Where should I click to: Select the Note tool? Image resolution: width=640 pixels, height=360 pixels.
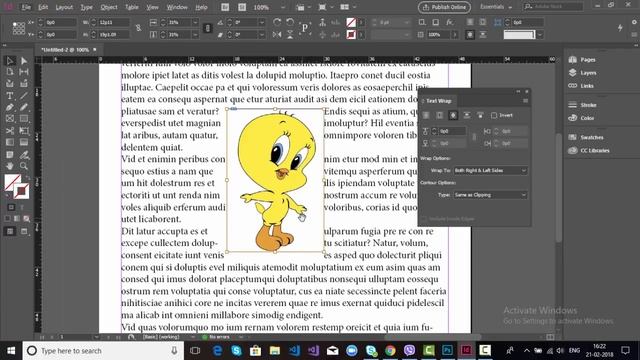10,155
